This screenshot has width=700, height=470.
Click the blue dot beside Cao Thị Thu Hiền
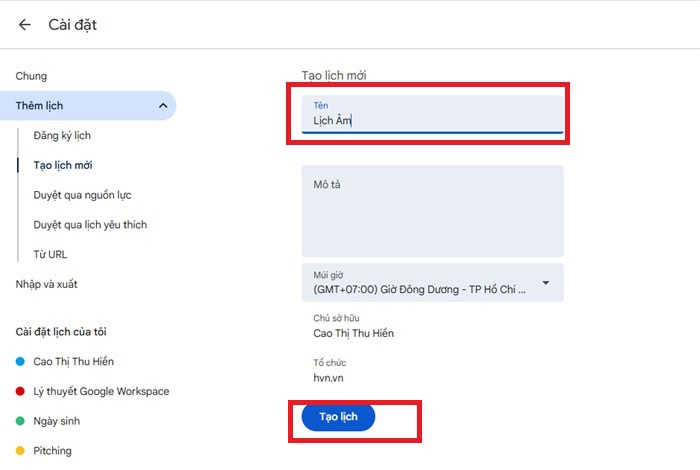(x=20, y=361)
